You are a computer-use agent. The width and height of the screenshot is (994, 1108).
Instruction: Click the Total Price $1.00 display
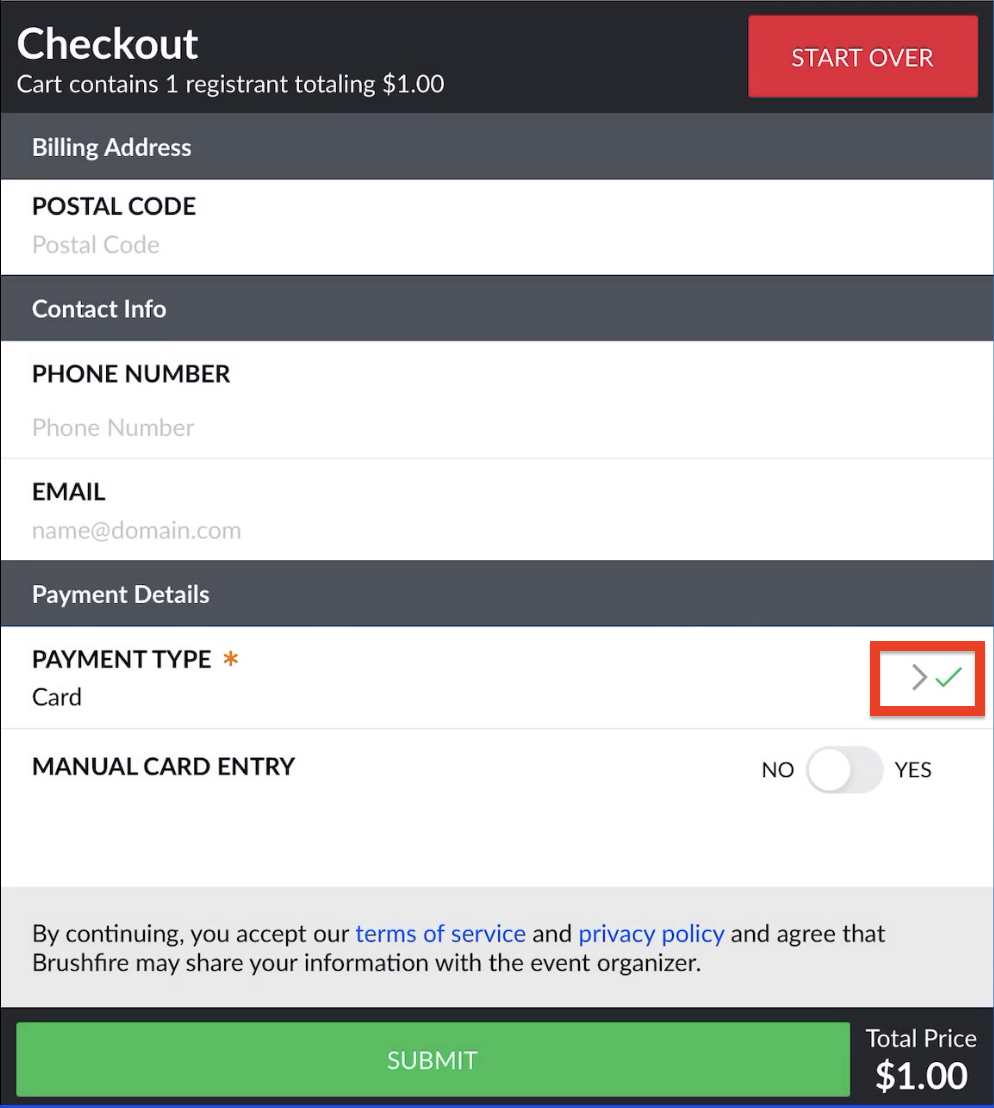[920, 1058]
